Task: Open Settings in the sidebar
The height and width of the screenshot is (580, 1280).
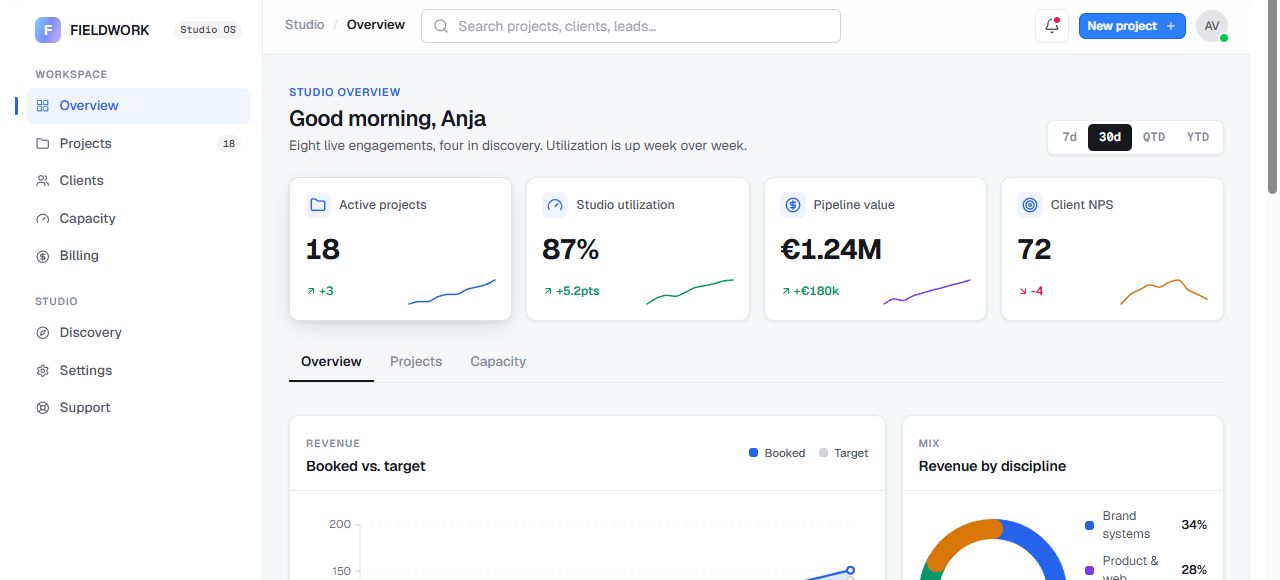Action: tap(138, 370)
